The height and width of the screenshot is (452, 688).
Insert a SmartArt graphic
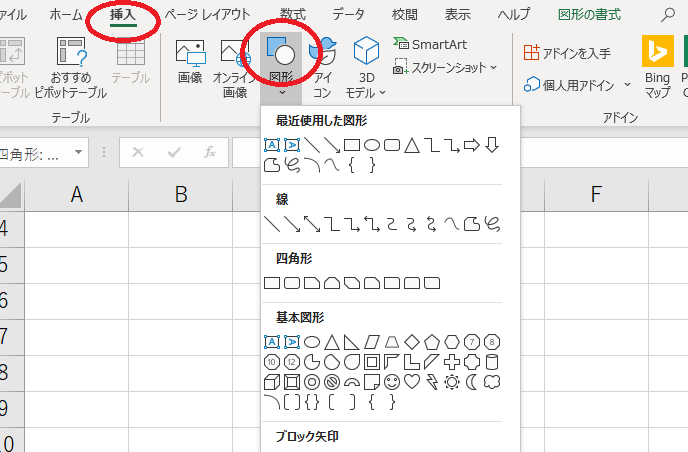point(430,44)
